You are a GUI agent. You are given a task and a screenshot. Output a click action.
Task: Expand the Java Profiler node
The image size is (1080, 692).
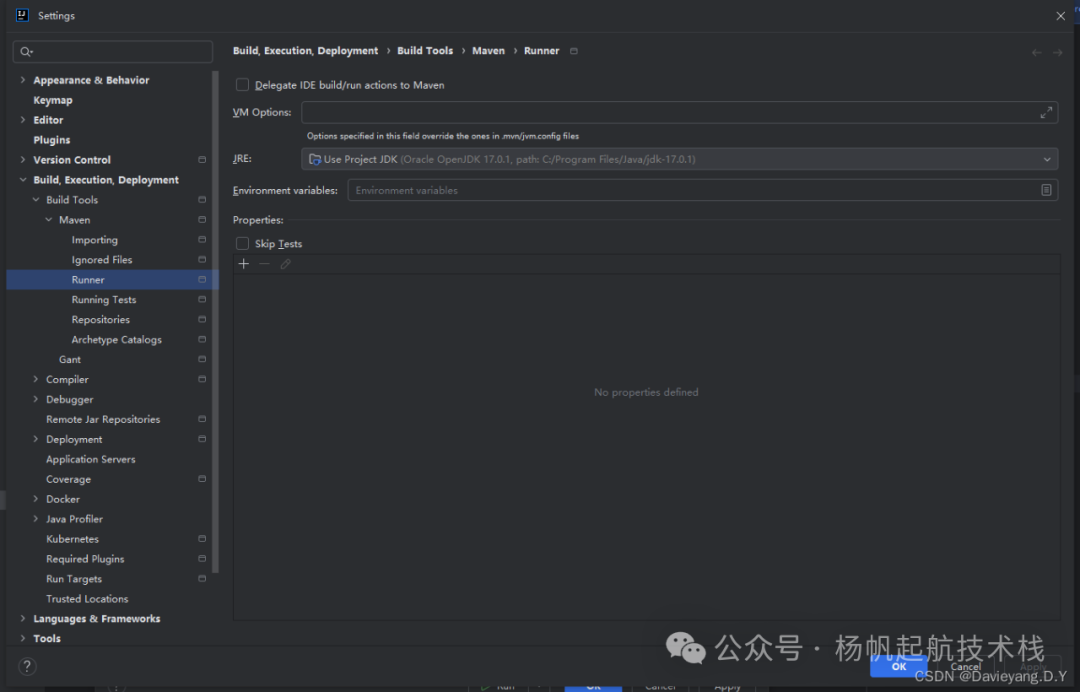click(36, 519)
